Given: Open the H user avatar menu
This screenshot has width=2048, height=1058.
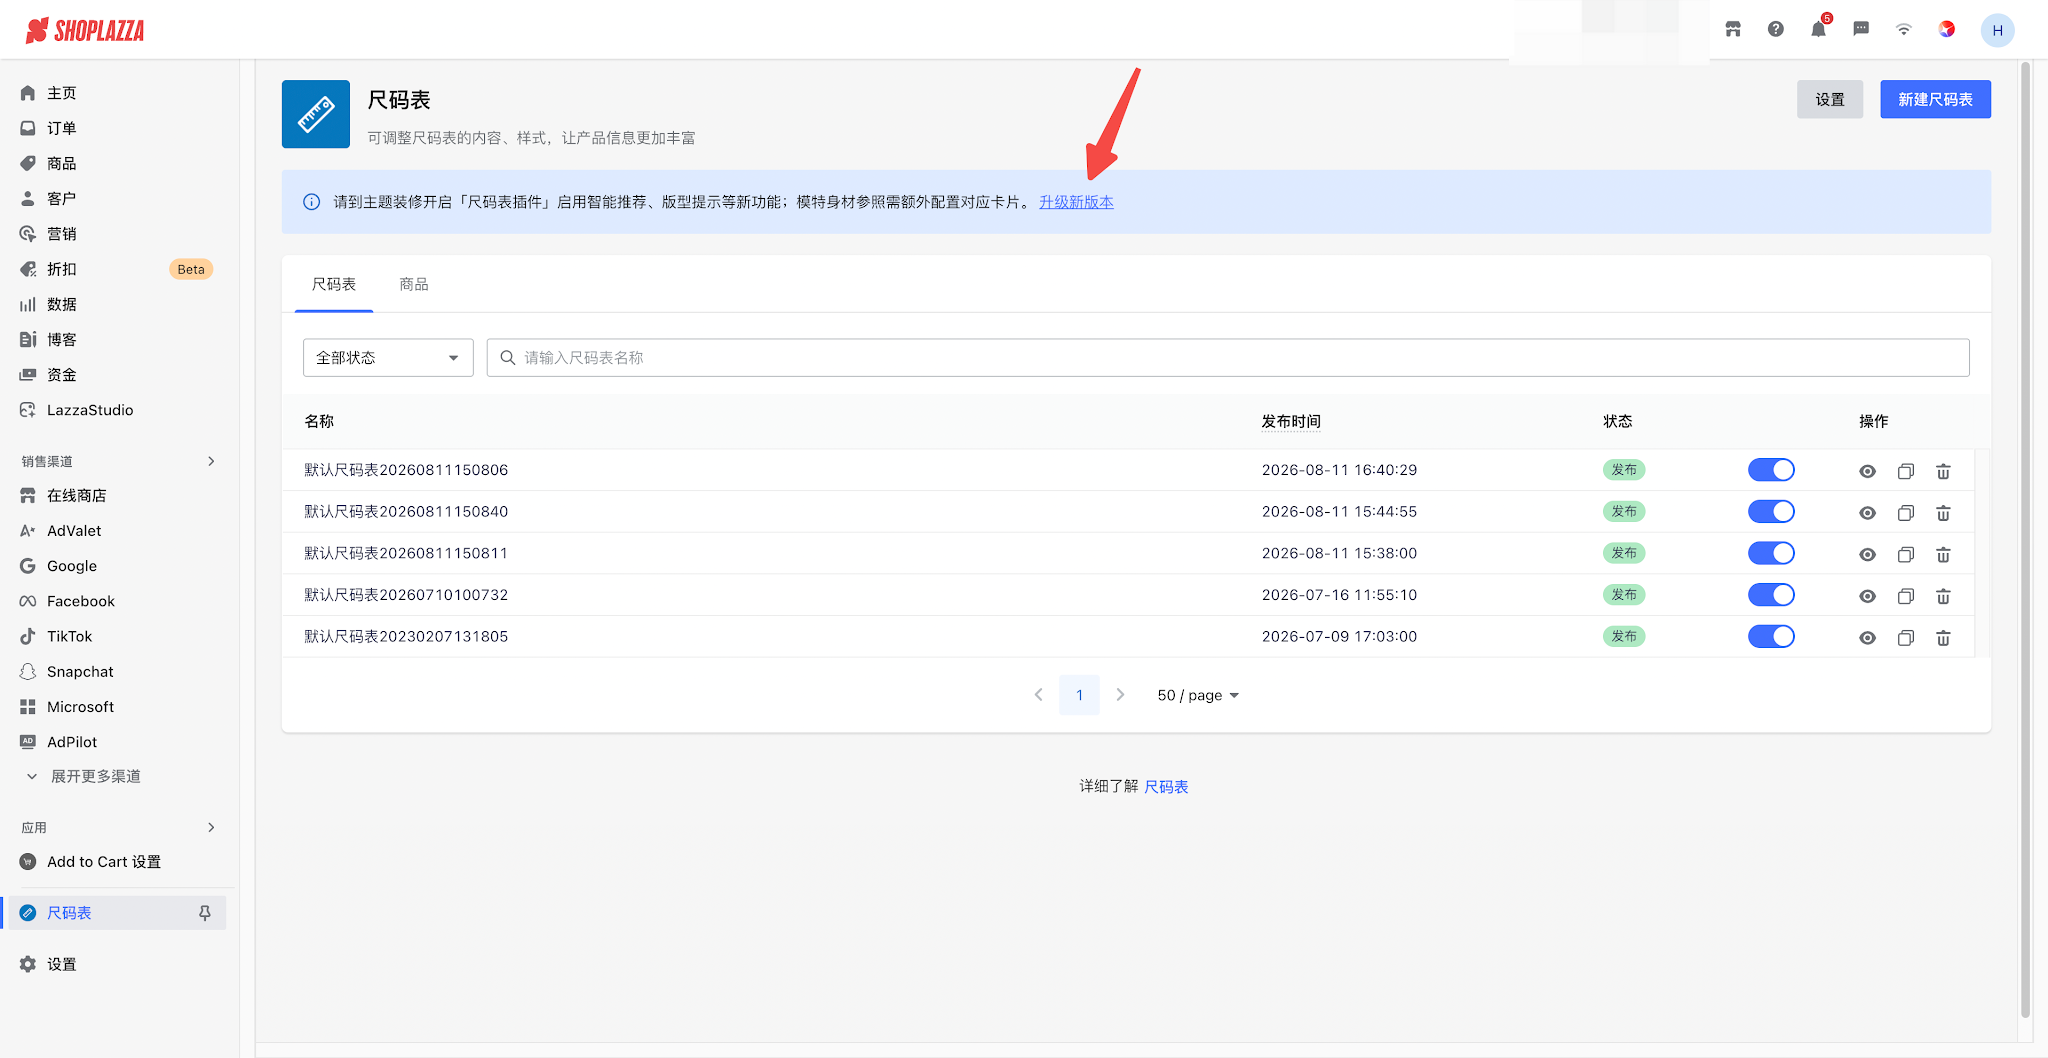Looking at the screenshot, I should point(1997,30).
